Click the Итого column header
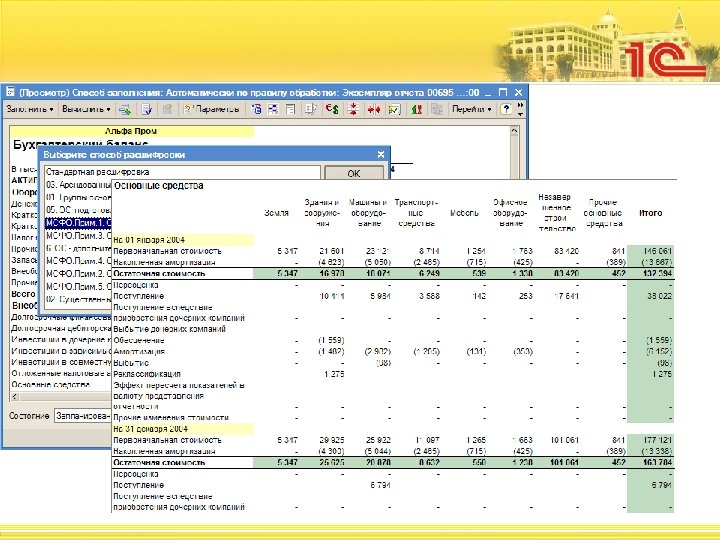 click(651, 213)
